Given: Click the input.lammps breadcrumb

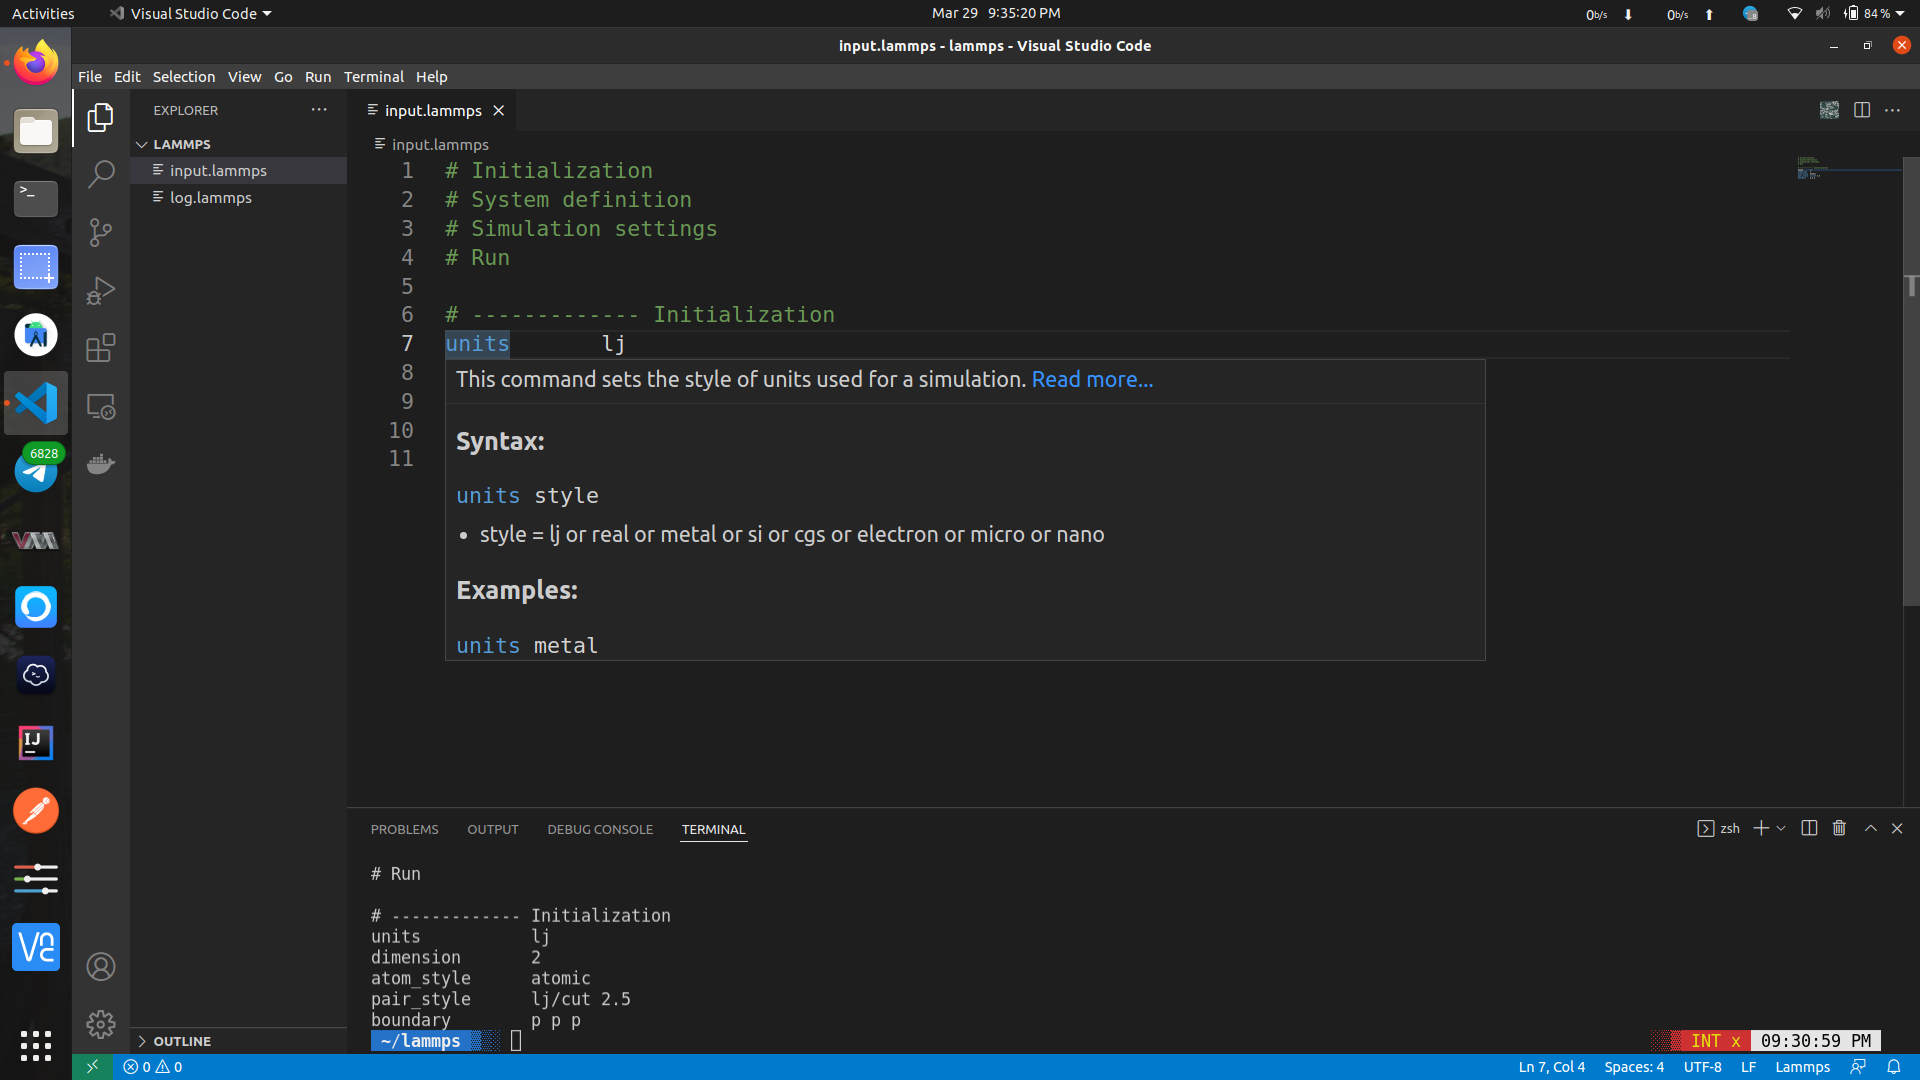Looking at the screenshot, I should [431, 144].
